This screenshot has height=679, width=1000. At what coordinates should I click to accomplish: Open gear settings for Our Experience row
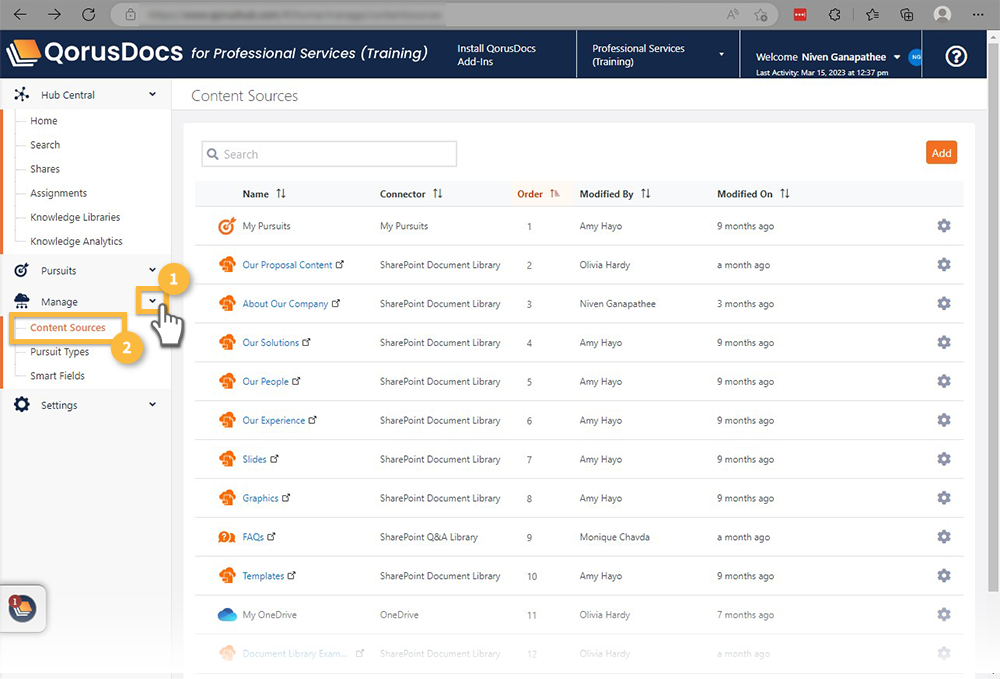click(x=944, y=420)
